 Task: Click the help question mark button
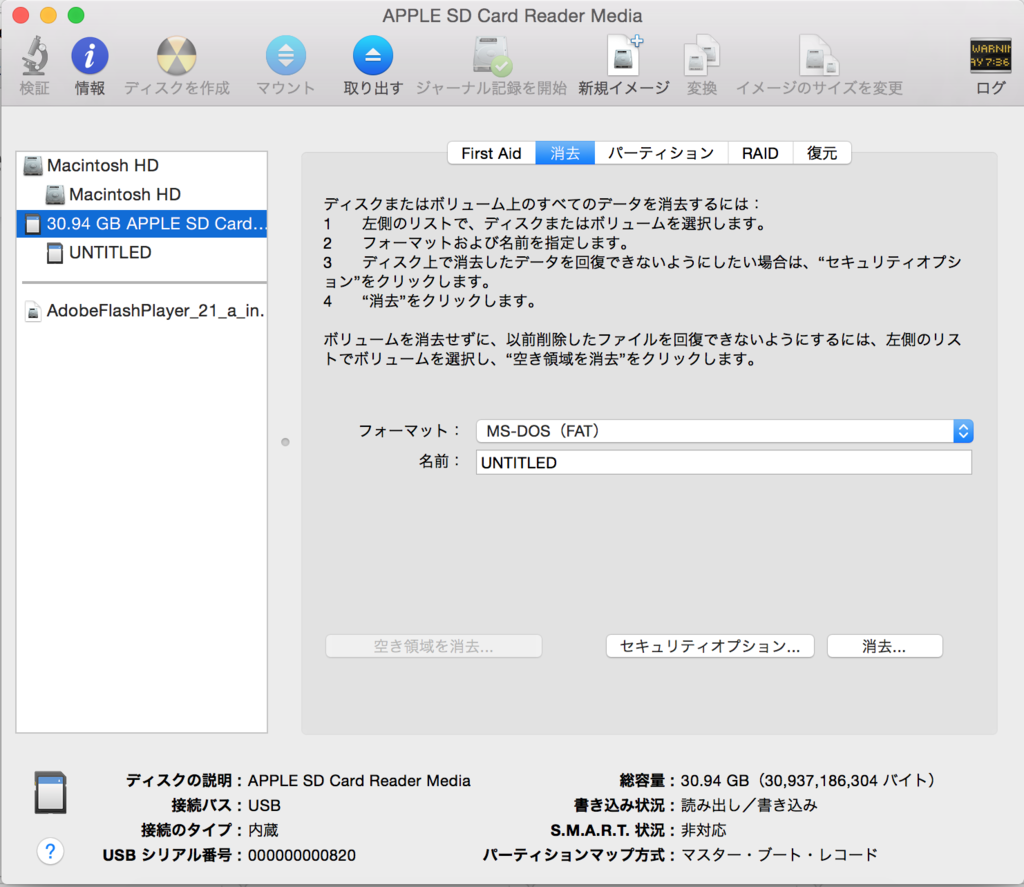[x=50, y=851]
